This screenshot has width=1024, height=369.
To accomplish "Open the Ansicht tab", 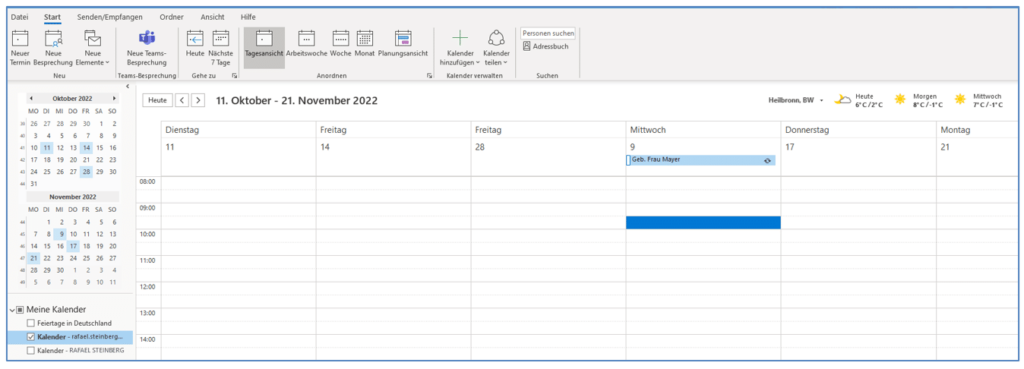I will coord(212,17).
